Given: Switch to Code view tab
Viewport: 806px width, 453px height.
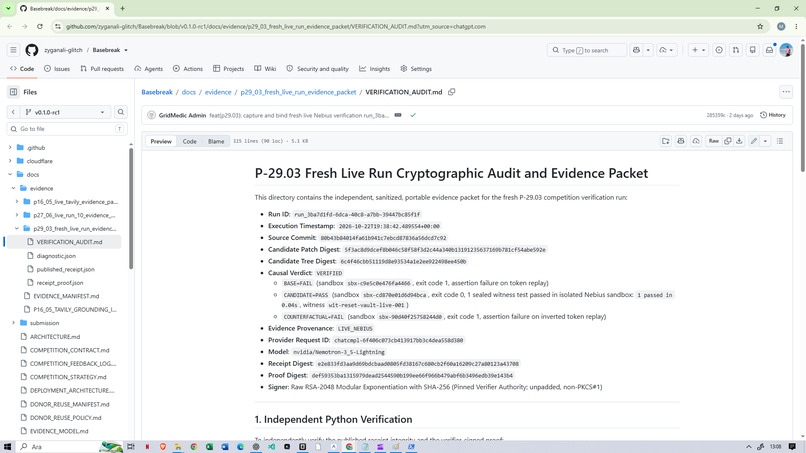Looking at the screenshot, I should point(190,141).
